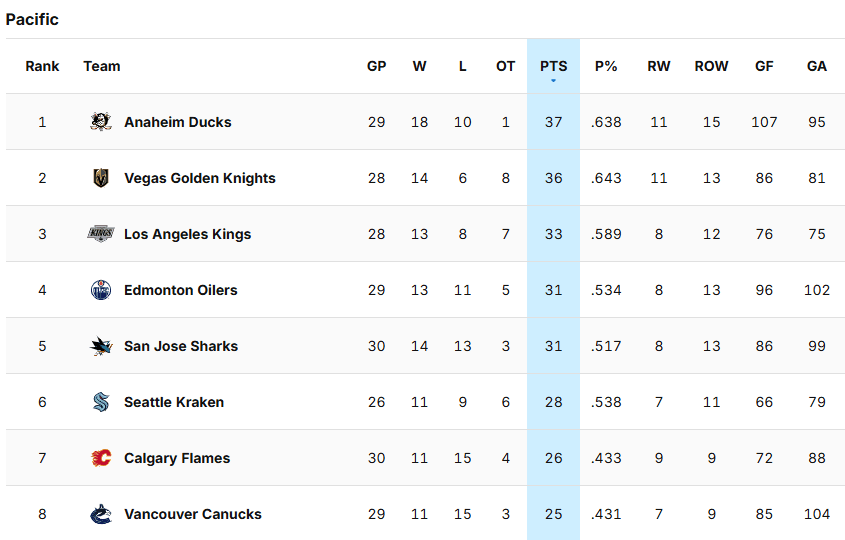Sort by the Team column header
Viewport: 845px width, 540px height.
[101, 66]
